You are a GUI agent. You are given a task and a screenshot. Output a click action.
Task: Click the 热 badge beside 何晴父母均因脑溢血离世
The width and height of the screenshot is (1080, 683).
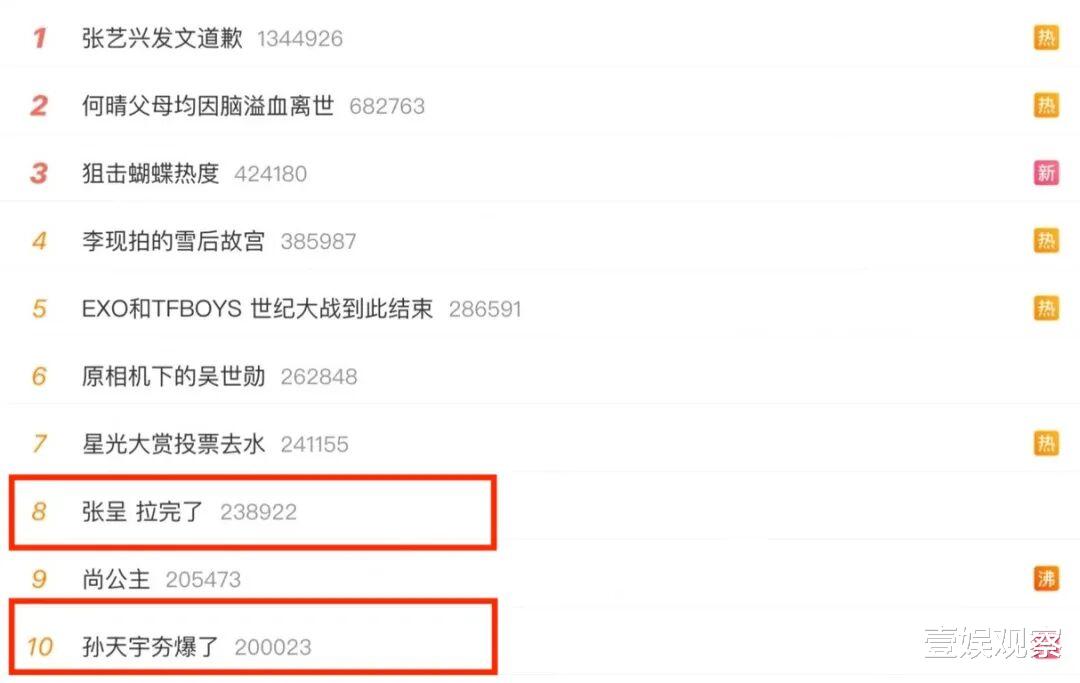tap(1046, 105)
